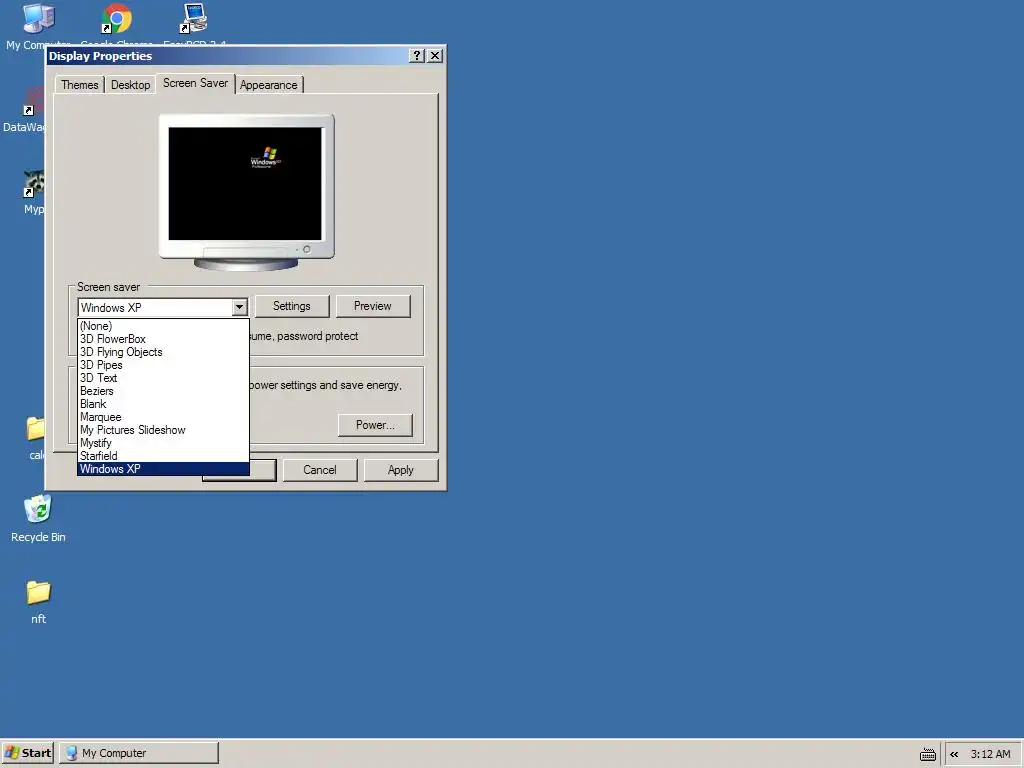Pick 3D Flying Objects from the list

pos(163,352)
